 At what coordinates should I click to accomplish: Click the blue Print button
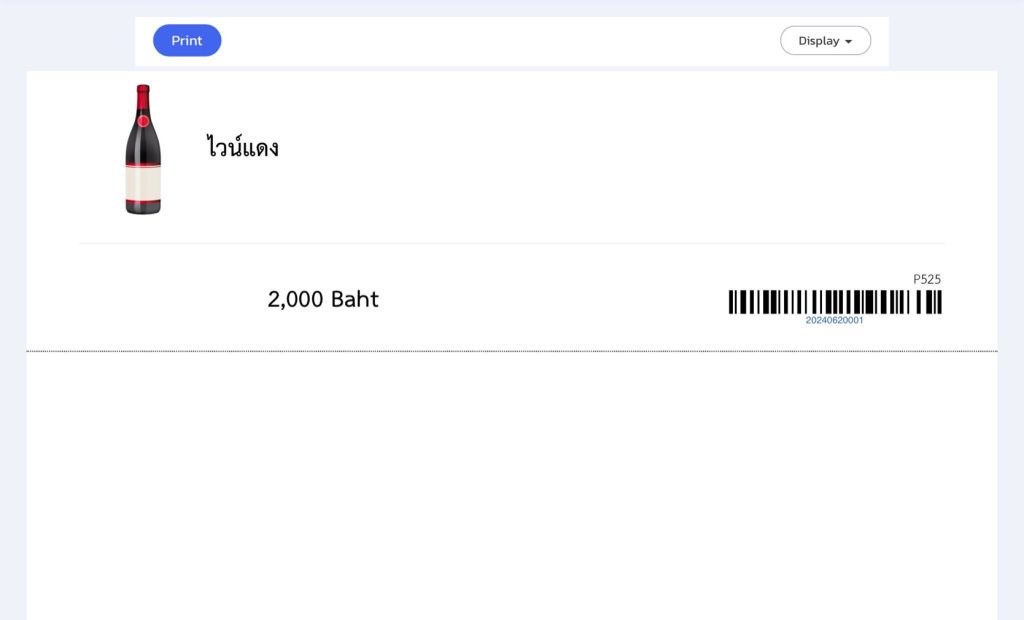[x=187, y=41]
